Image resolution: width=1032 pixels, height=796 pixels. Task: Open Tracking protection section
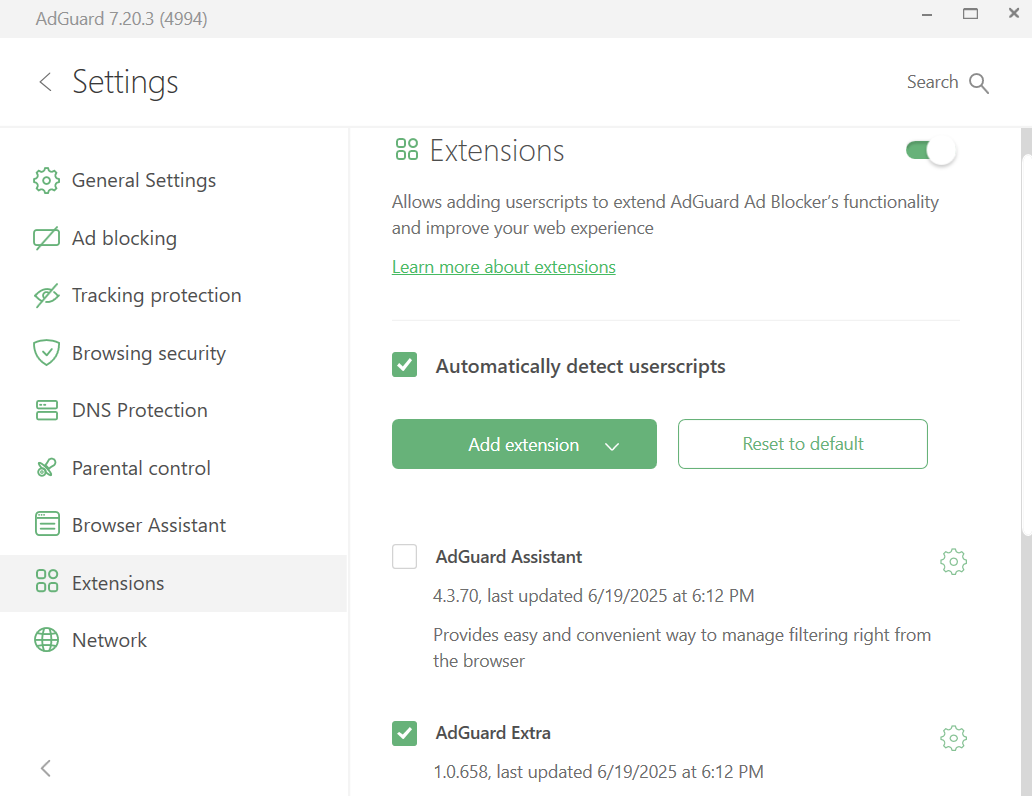[174, 296]
